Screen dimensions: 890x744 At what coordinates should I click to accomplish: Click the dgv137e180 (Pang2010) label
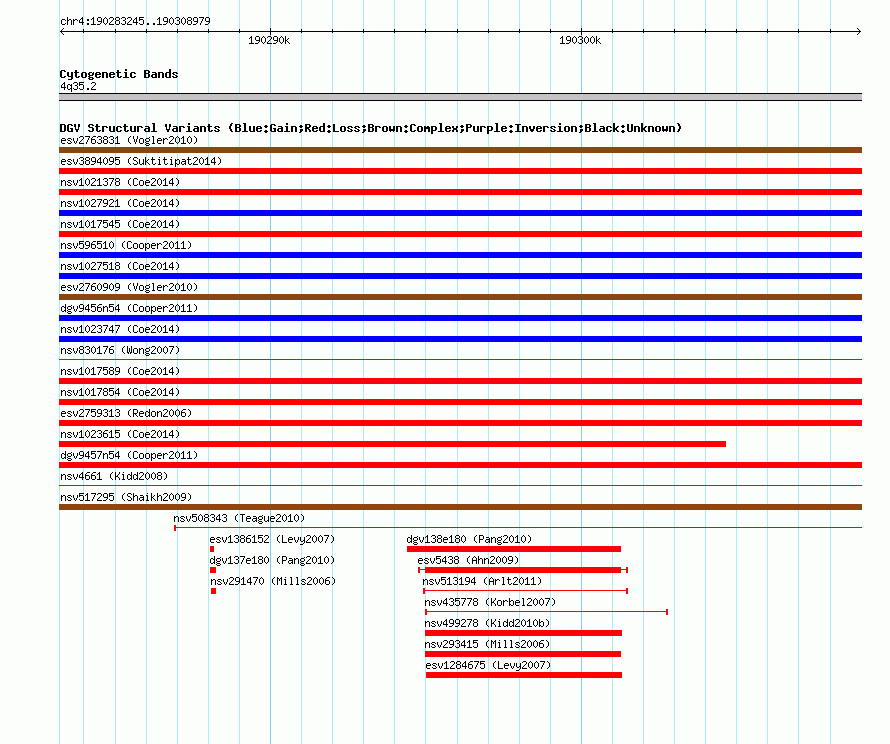(272, 560)
